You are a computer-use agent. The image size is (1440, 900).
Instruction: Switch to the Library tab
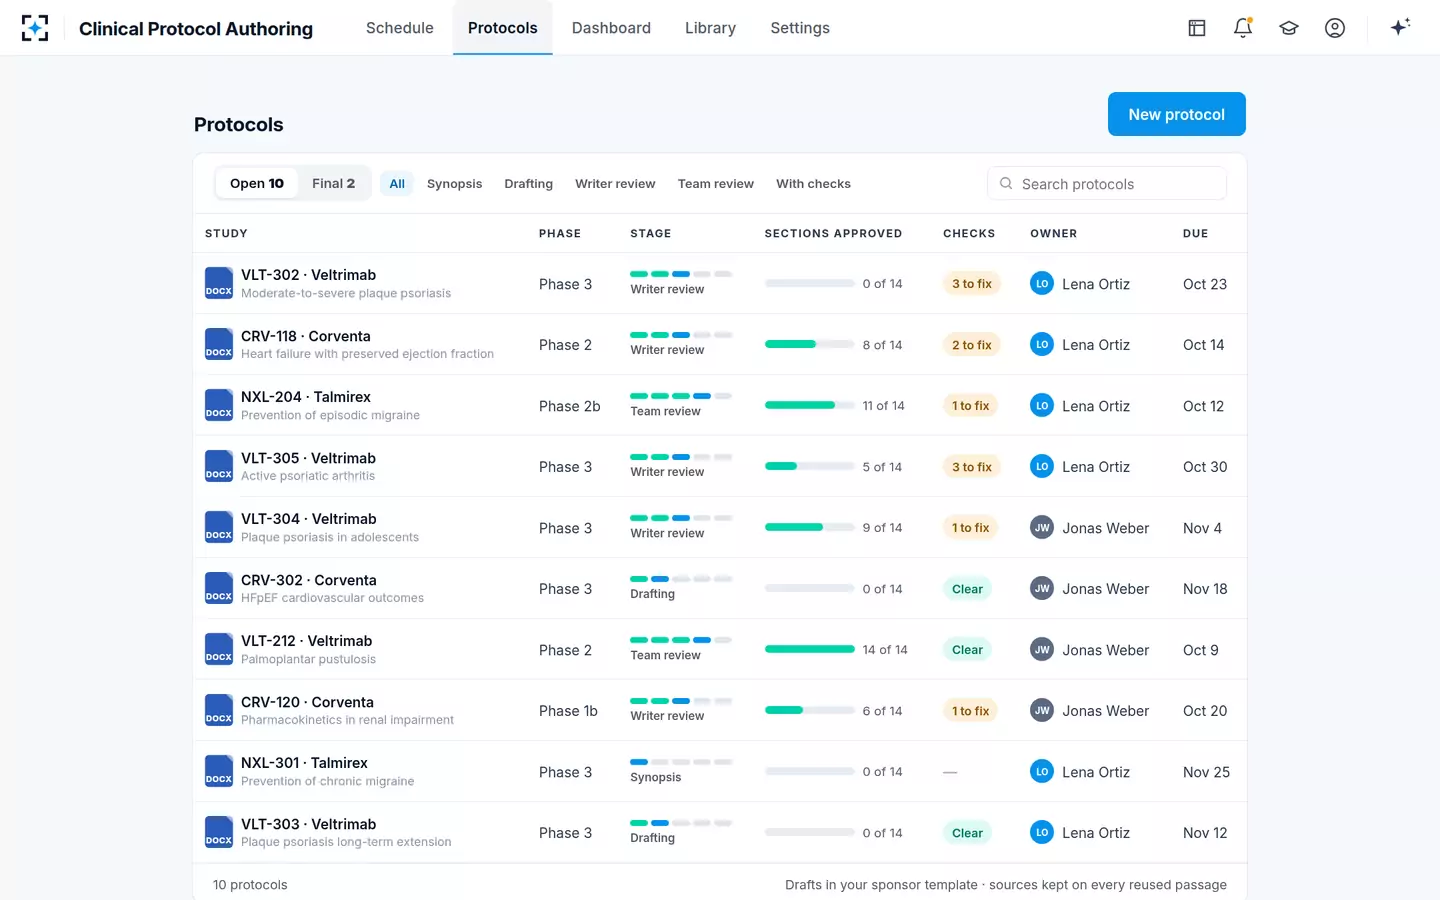click(710, 28)
